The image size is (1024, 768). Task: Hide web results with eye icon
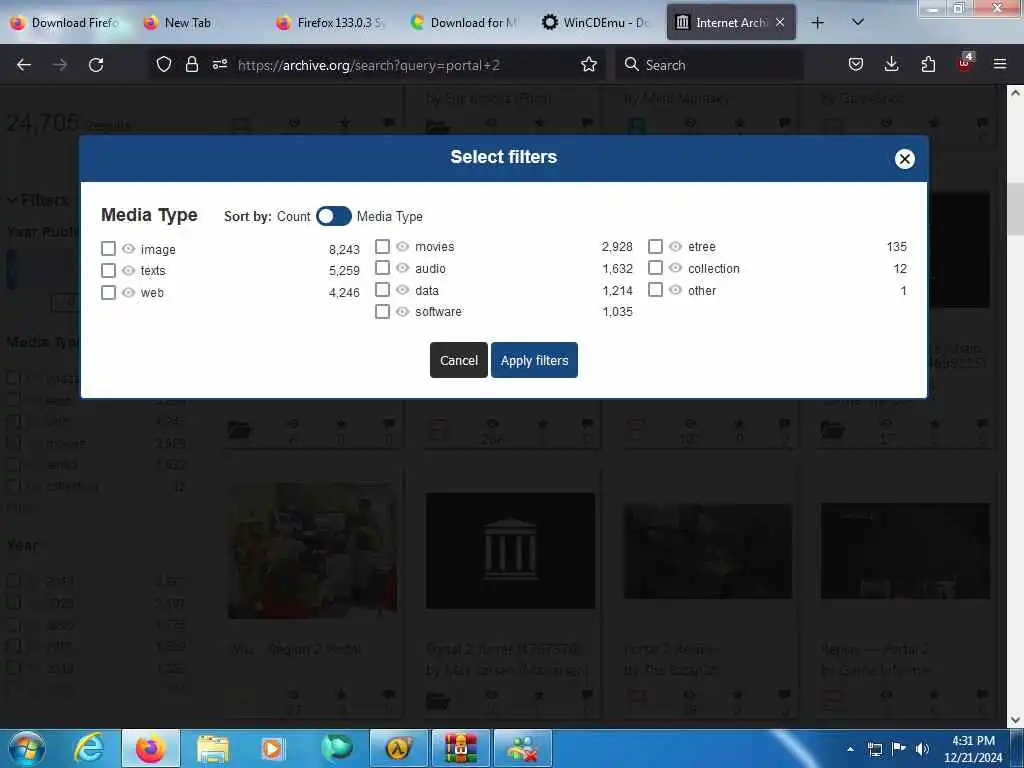pyautogui.click(x=129, y=293)
